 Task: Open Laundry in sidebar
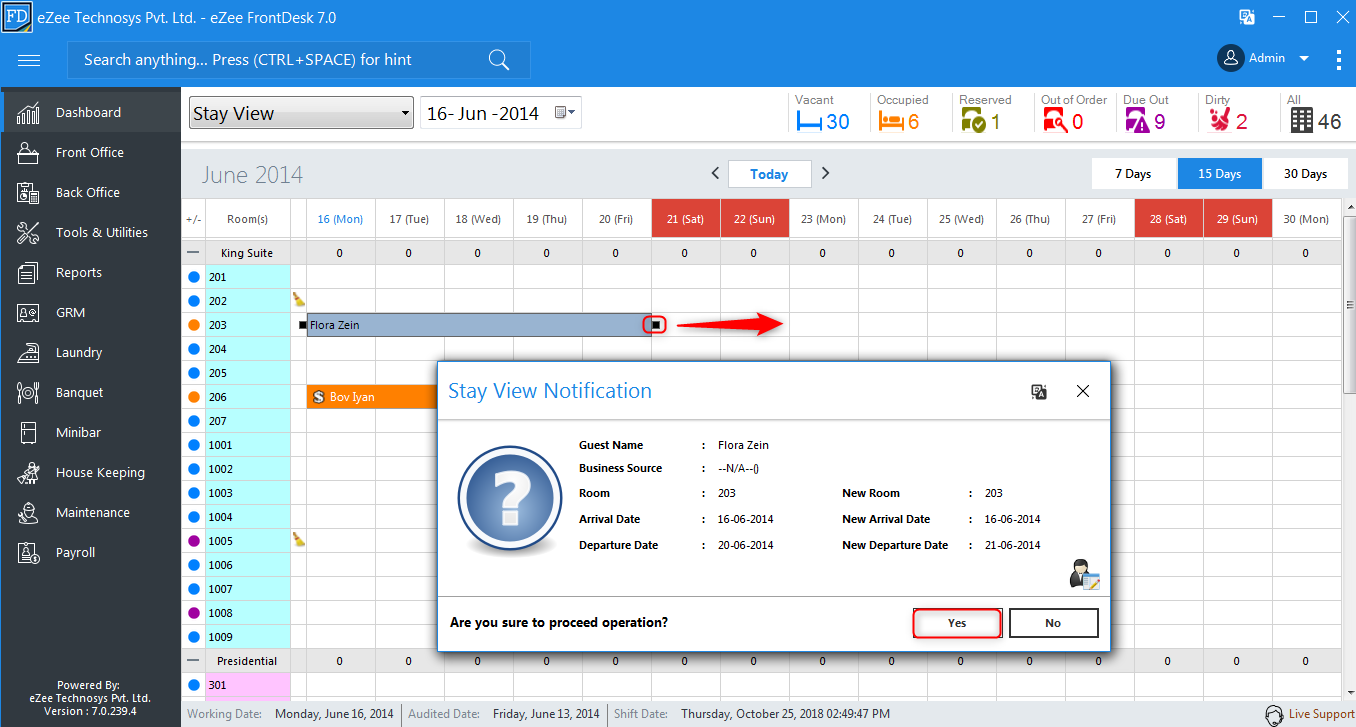click(91, 352)
